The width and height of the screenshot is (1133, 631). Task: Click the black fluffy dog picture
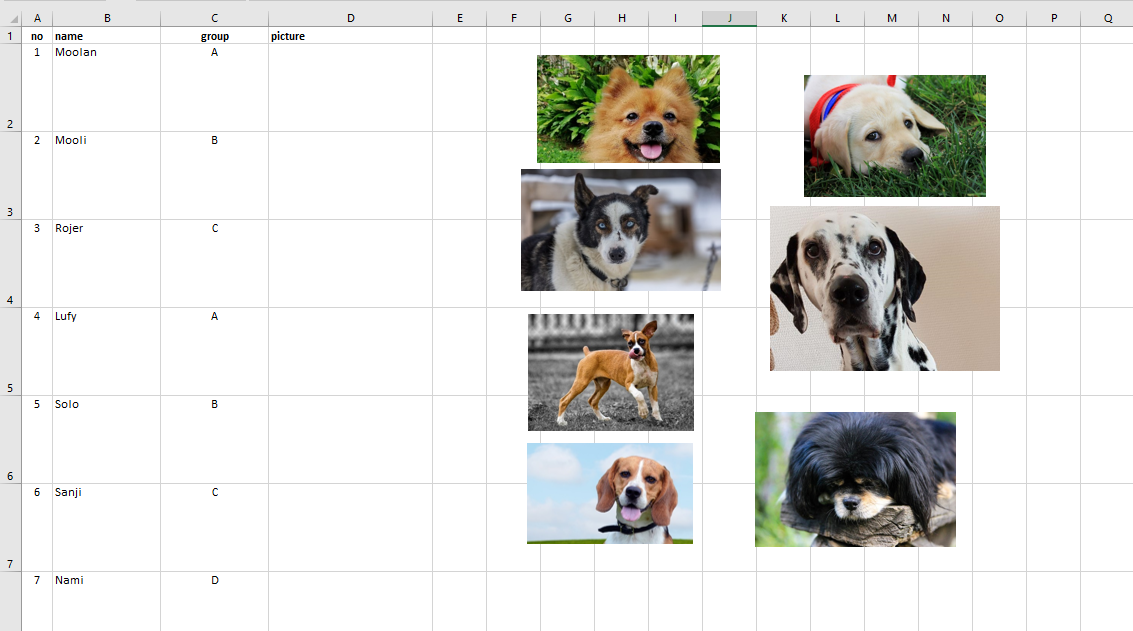[855, 479]
